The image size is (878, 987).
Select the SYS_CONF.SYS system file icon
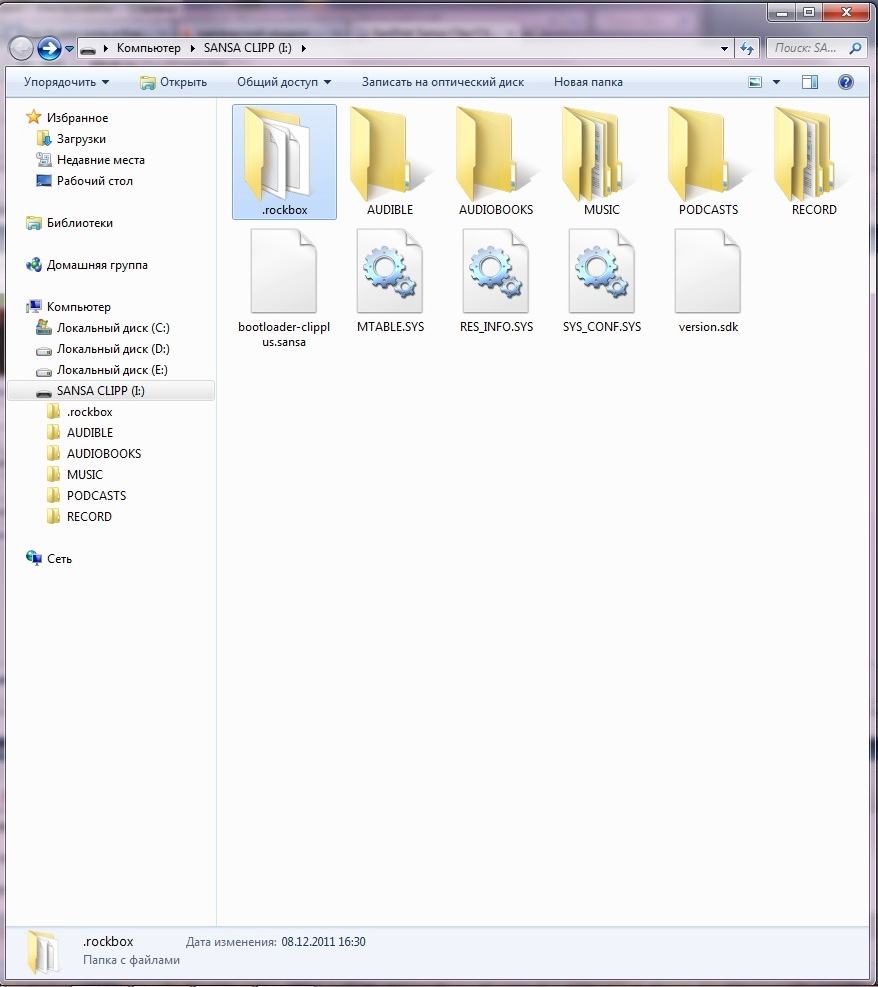pos(602,271)
